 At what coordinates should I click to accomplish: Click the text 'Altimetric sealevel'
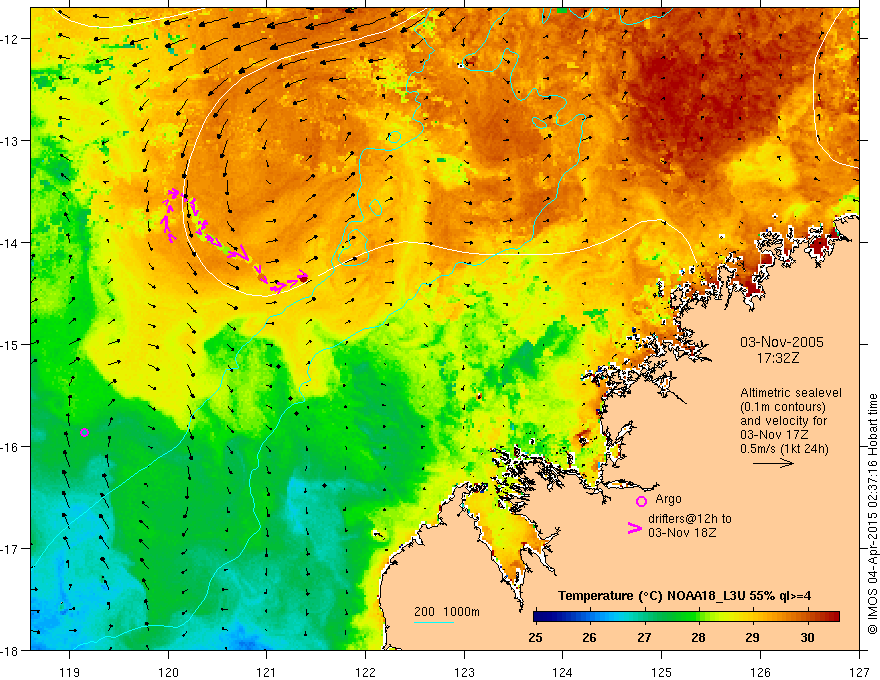(791, 393)
